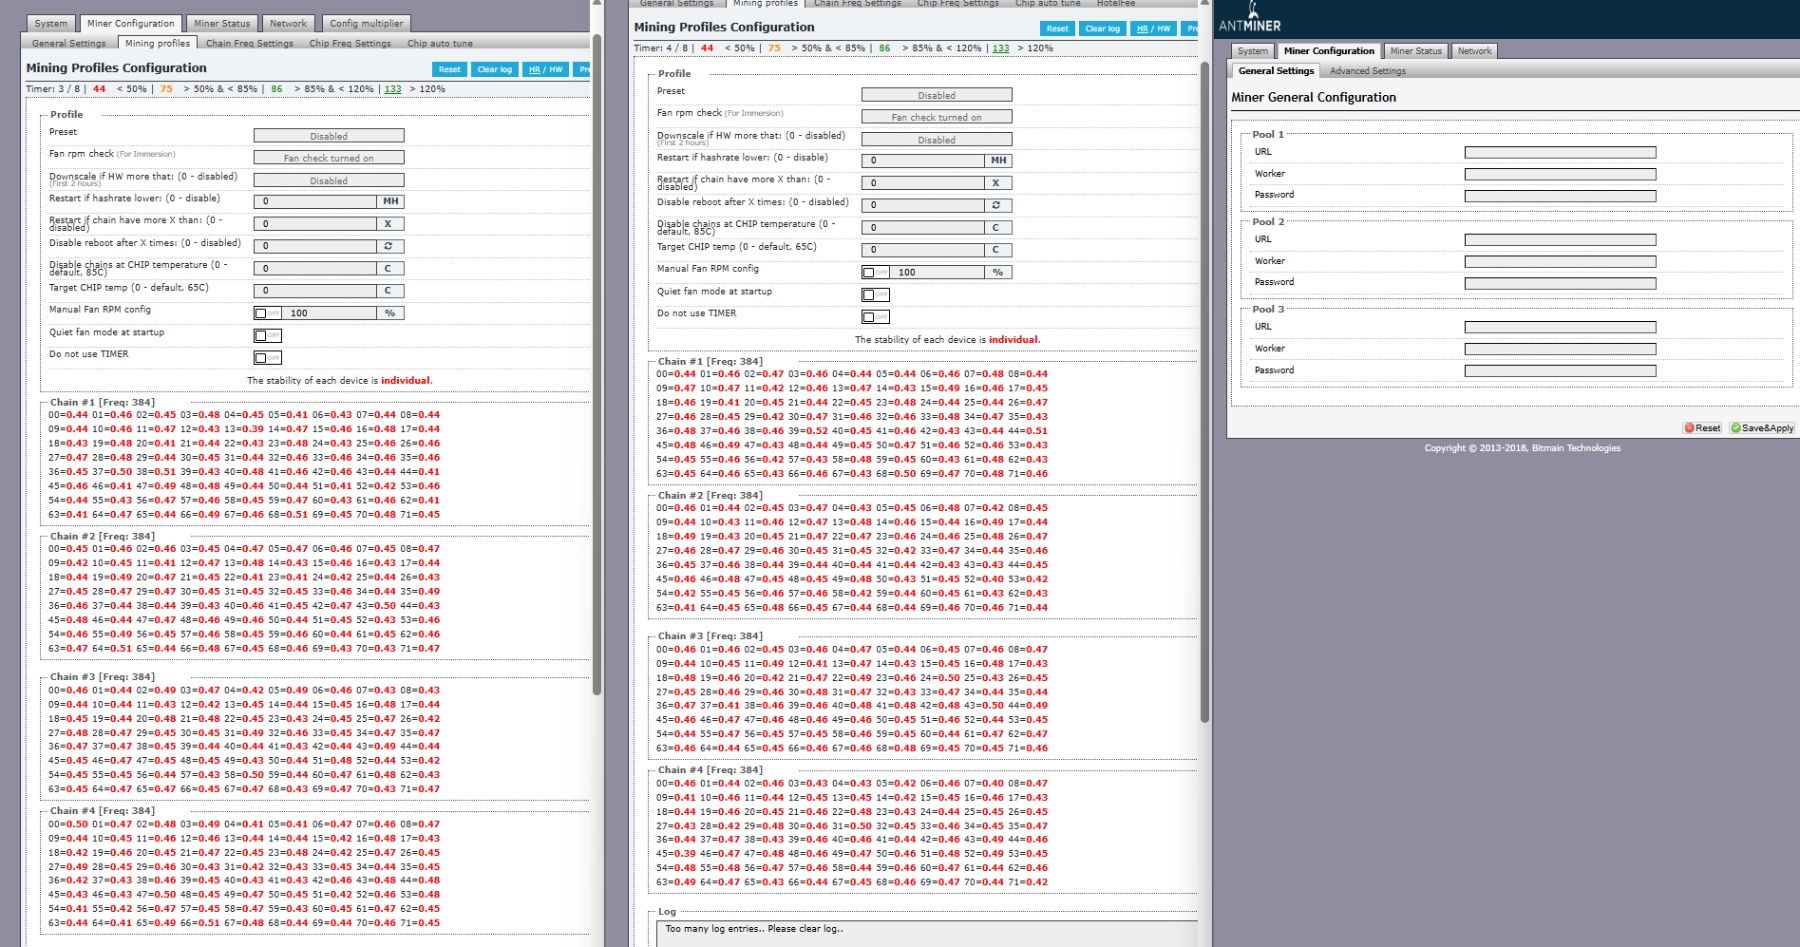1800x947 pixels.
Task: Open Config multiplier tab in left window
Action: (366, 23)
